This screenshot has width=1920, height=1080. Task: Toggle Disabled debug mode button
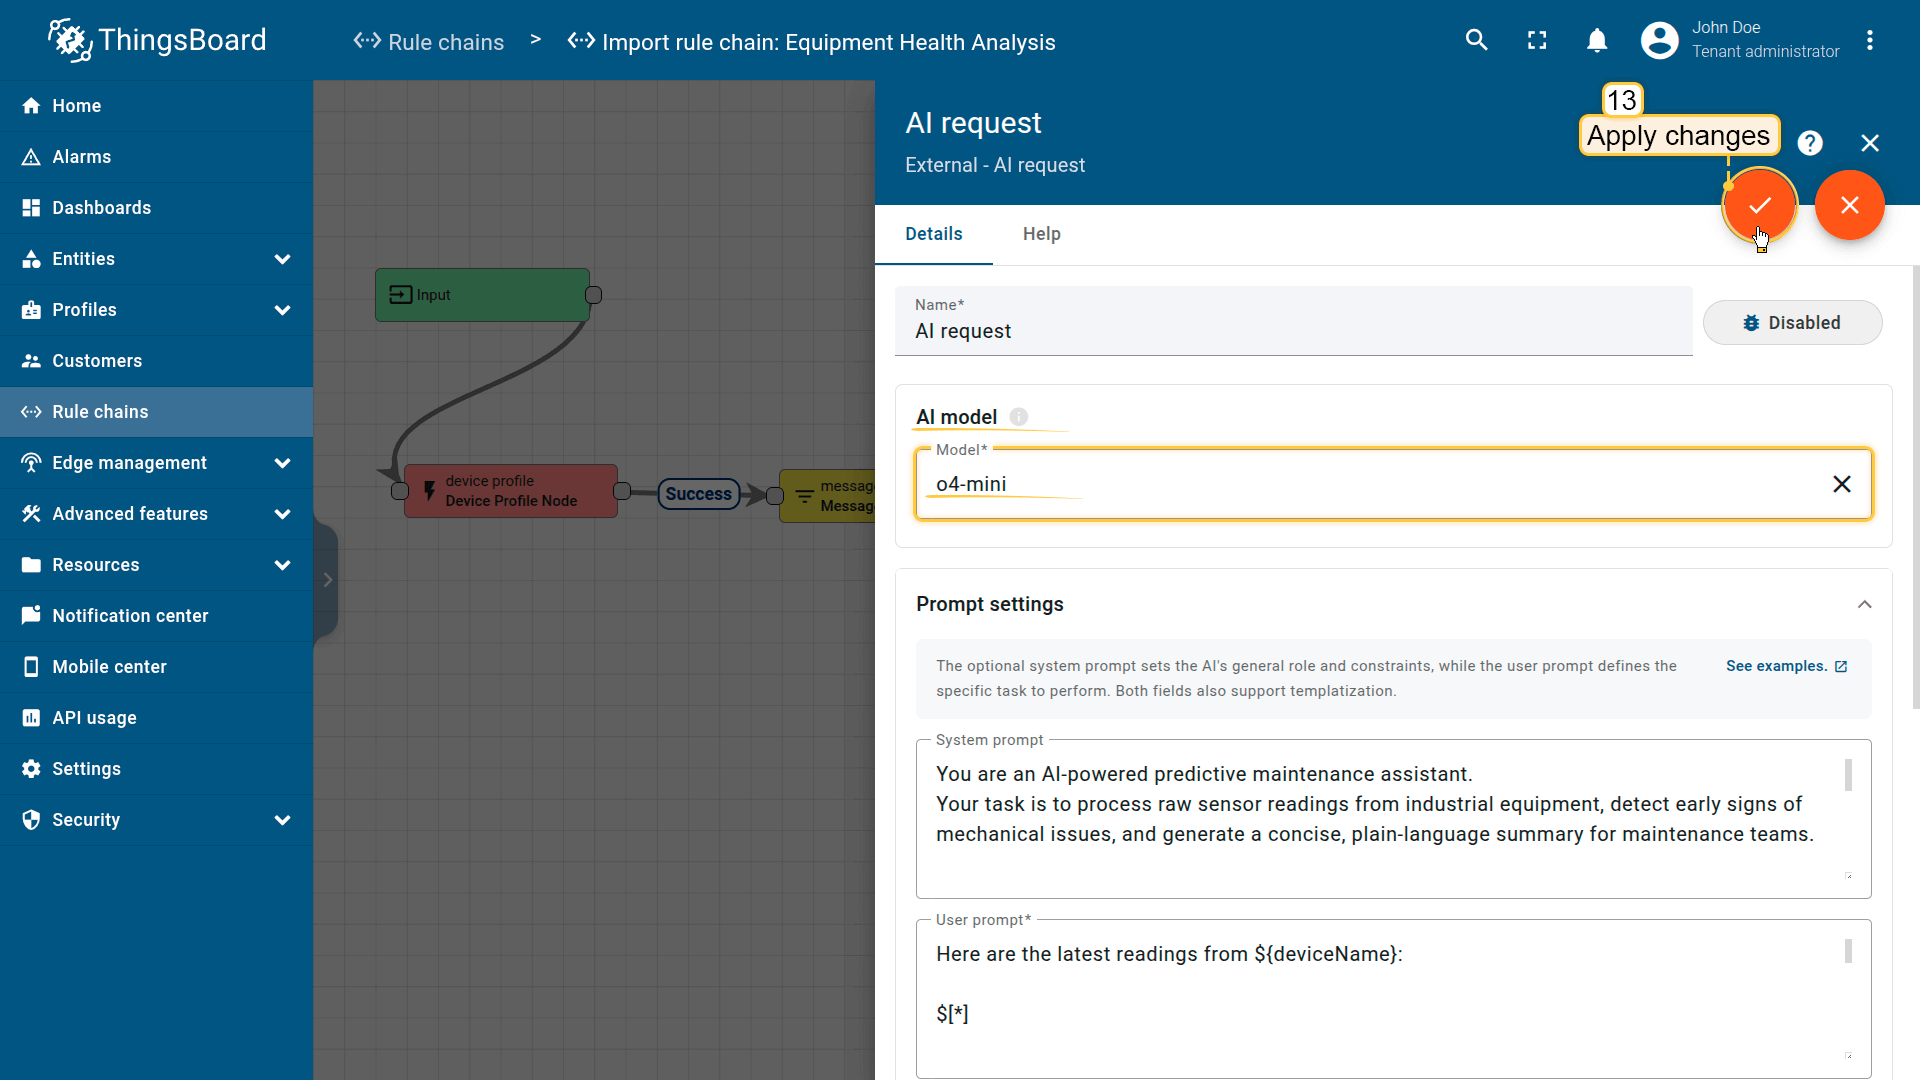coord(1792,323)
